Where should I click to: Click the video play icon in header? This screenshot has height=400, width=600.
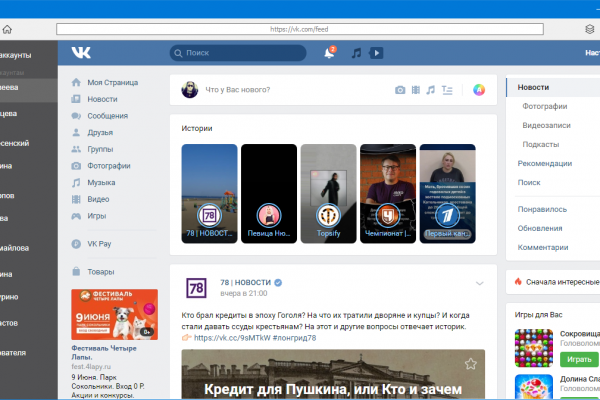(x=377, y=53)
